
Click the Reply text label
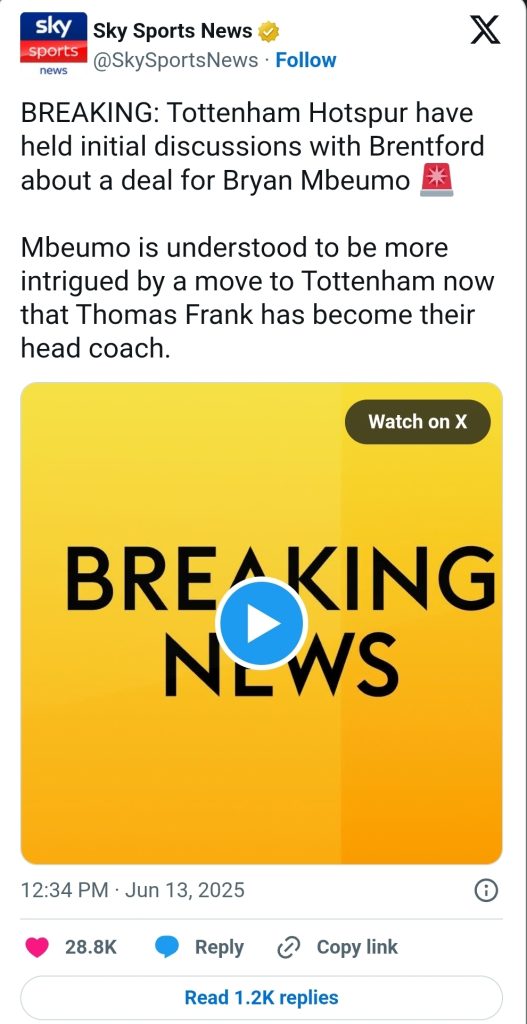[x=219, y=948]
